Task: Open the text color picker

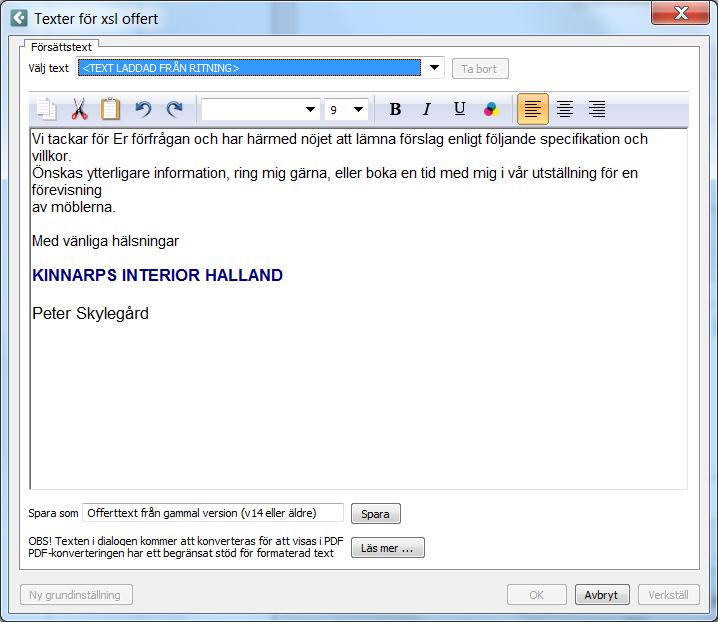Action: click(x=491, y=109)
